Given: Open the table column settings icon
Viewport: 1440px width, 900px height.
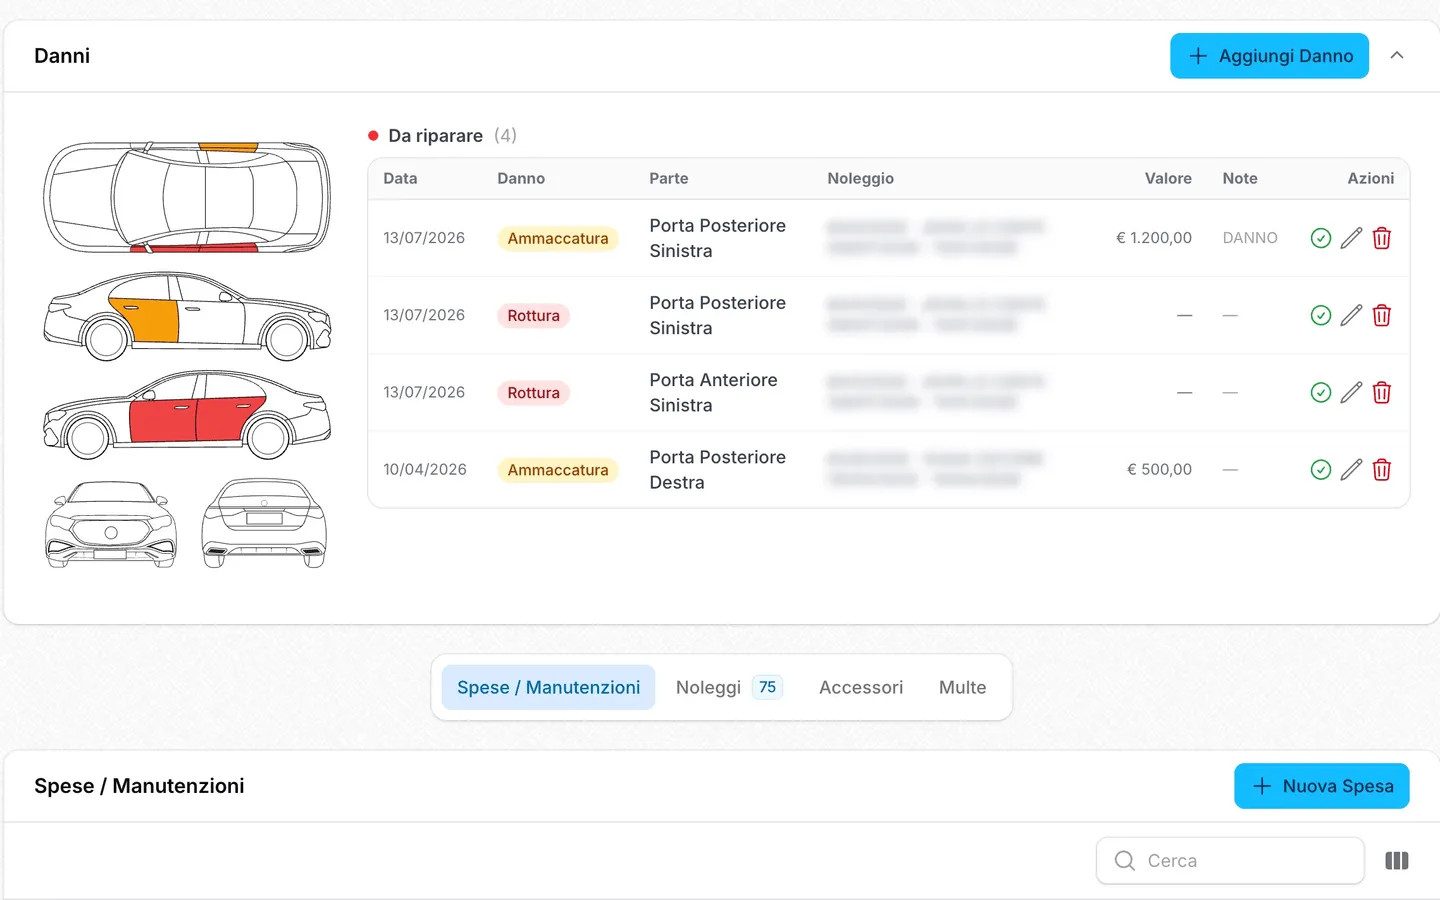Looking at the screenshot, I should click(1397, 860).
